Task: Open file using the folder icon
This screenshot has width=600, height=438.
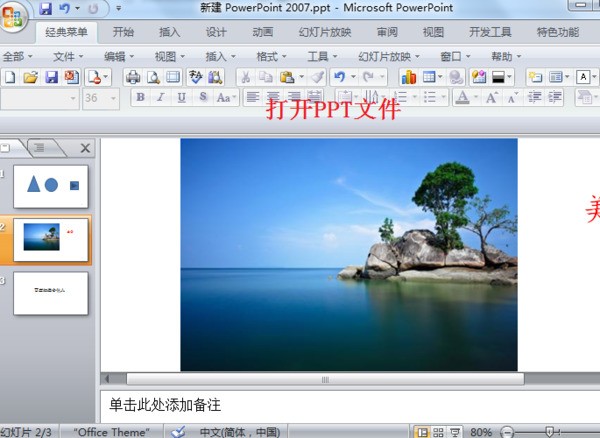Action: 30,77
